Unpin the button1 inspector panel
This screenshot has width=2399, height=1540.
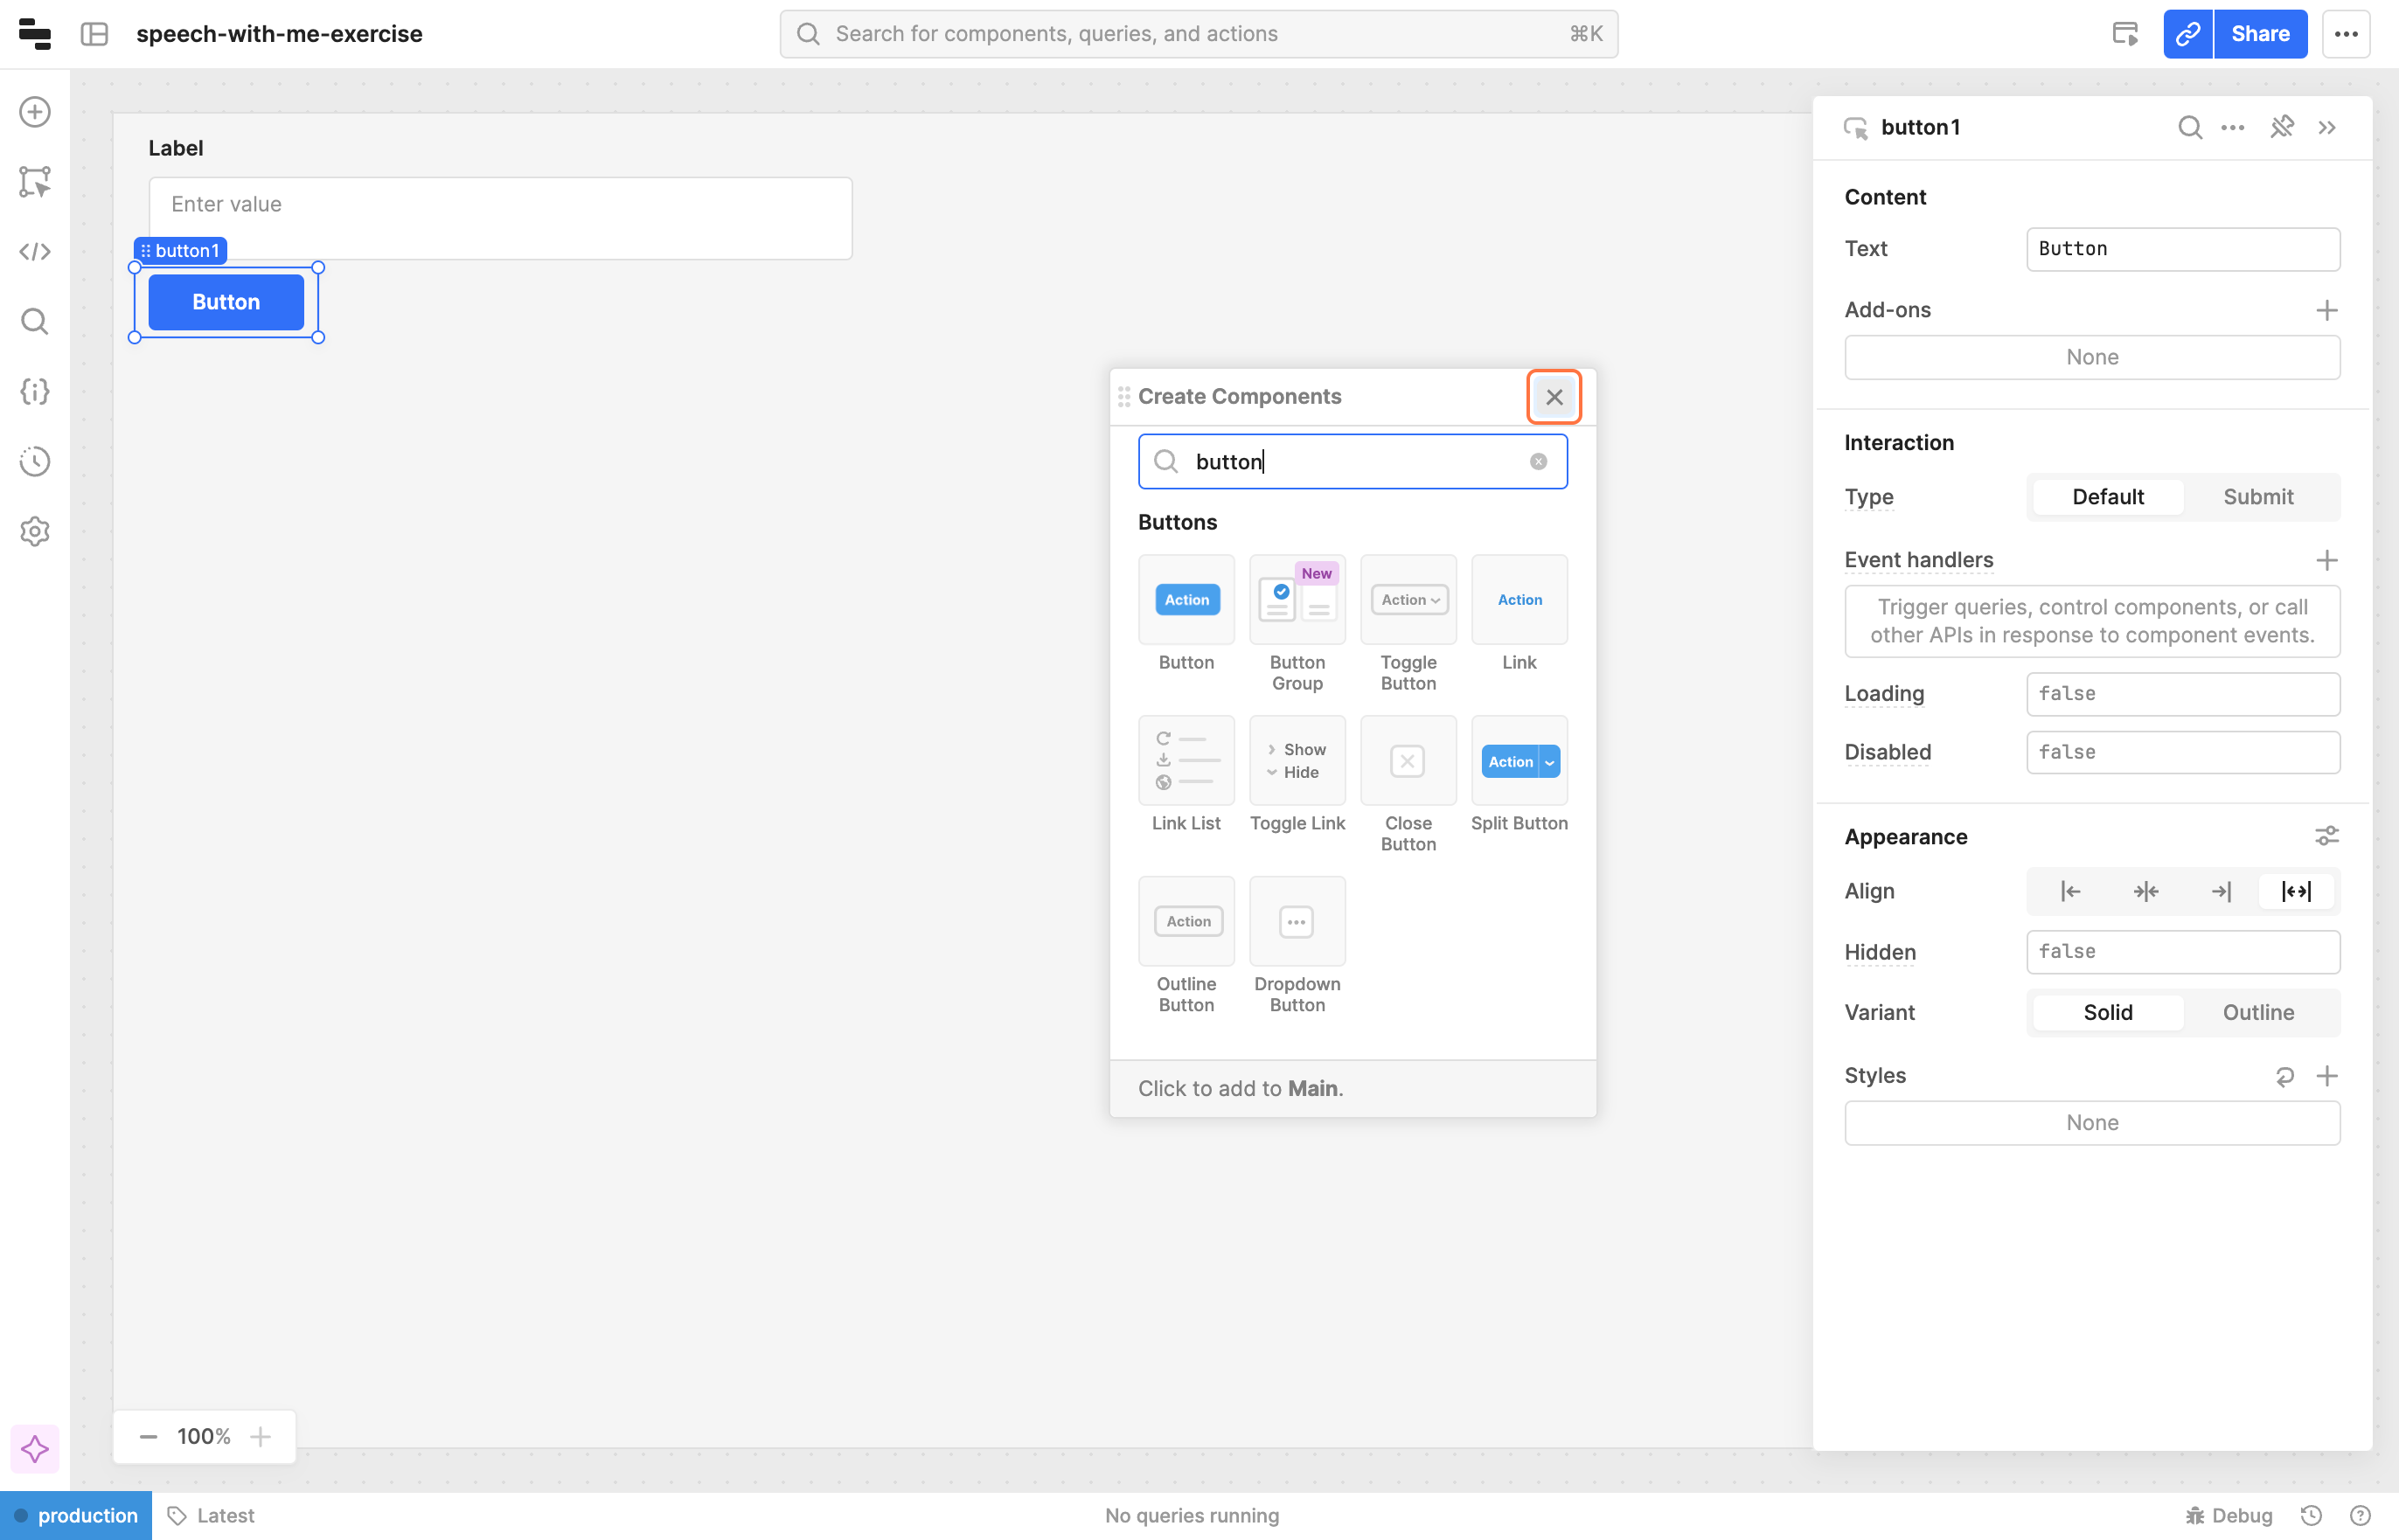click(2282, 127)
